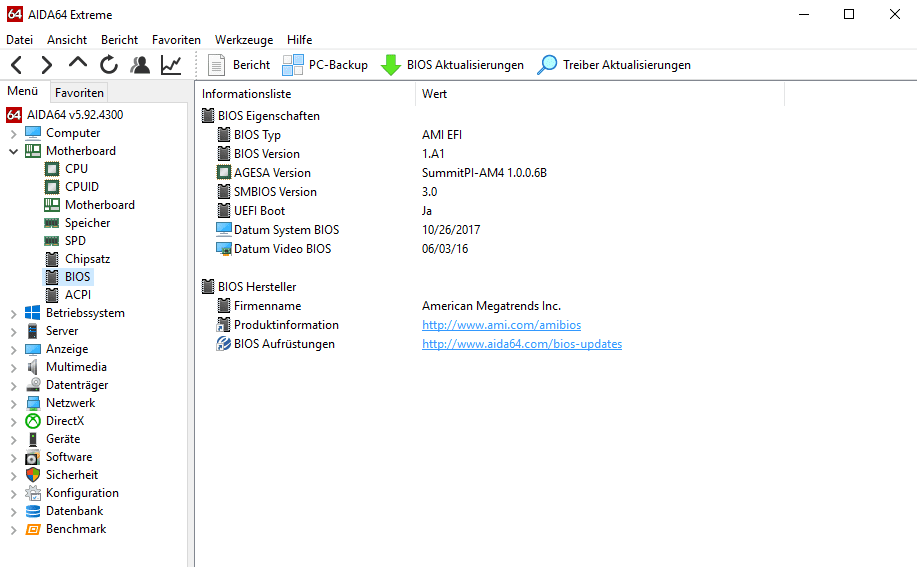Select the AIDA64 v5.92.4300 root node
Screen dimensions: 917x567
point(75,115)
